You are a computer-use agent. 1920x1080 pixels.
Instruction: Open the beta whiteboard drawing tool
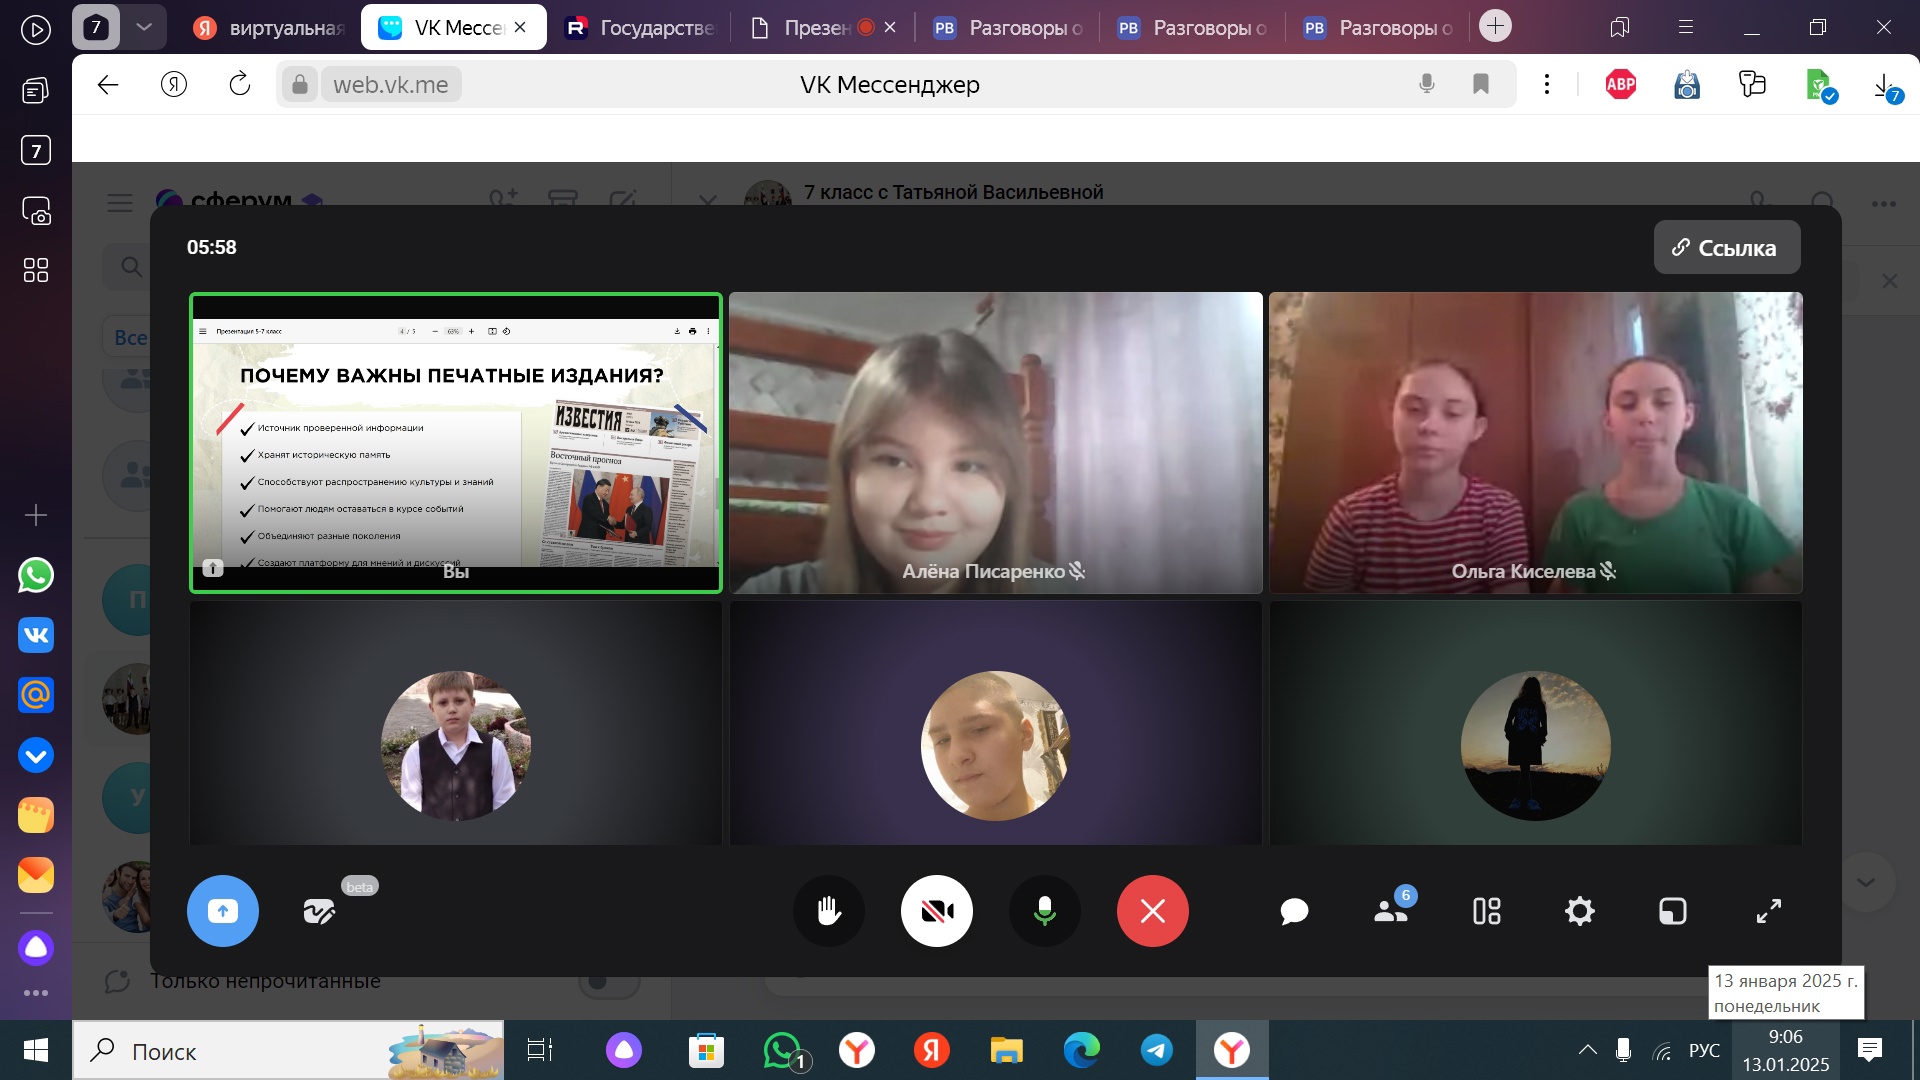pyautogui.click(x=319, y=911)
